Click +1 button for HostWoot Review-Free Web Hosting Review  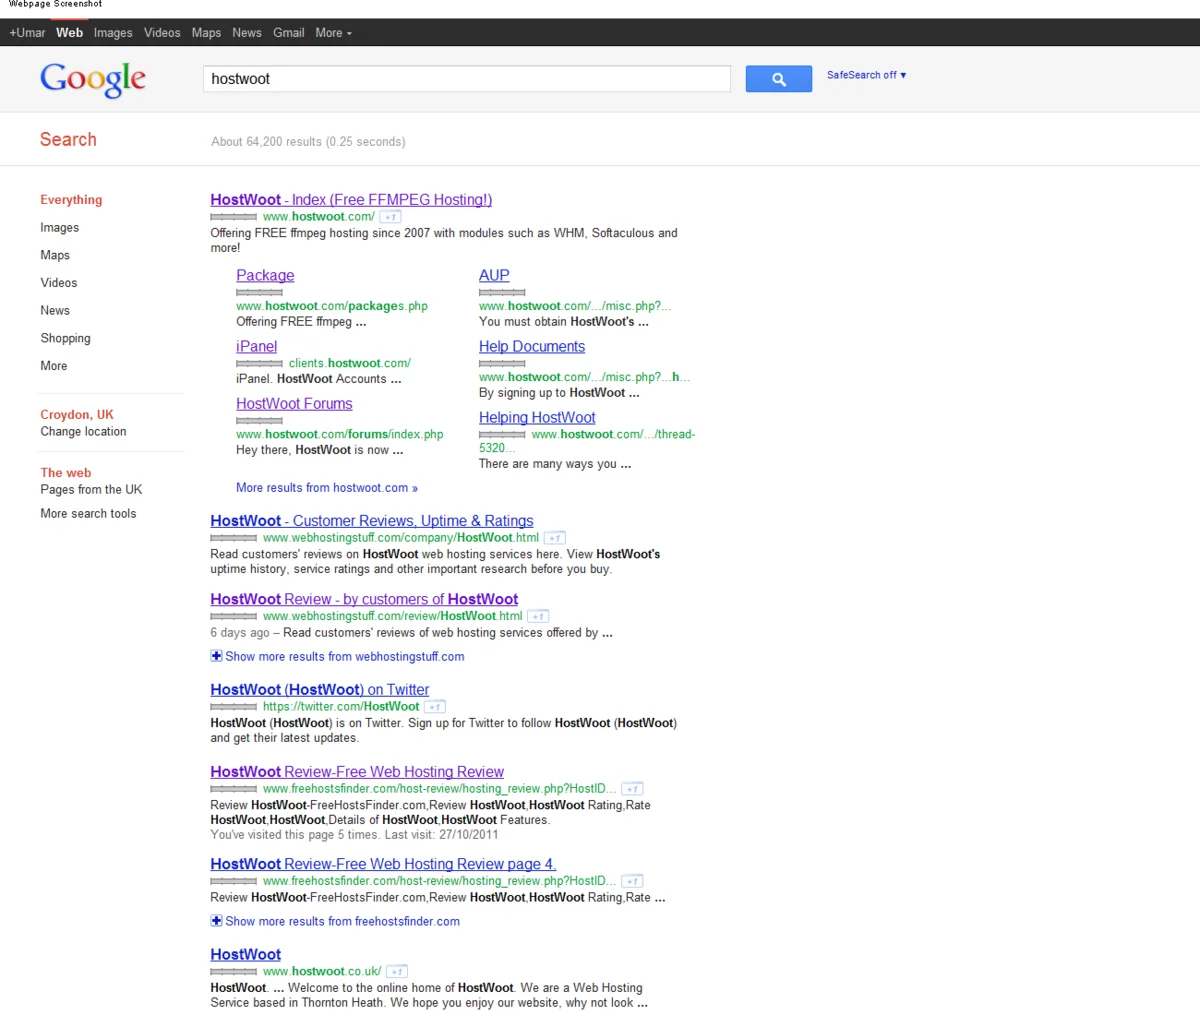coord(632,789)
